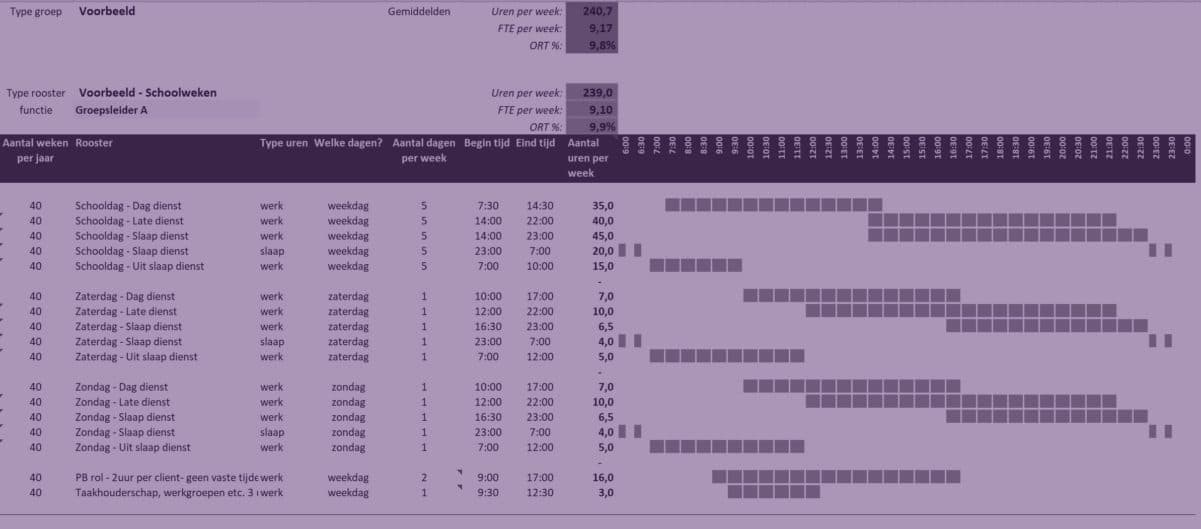The image size is (1201, 529).
Task: Select the 'Aantal dagen per week' header
Action: 423,151
